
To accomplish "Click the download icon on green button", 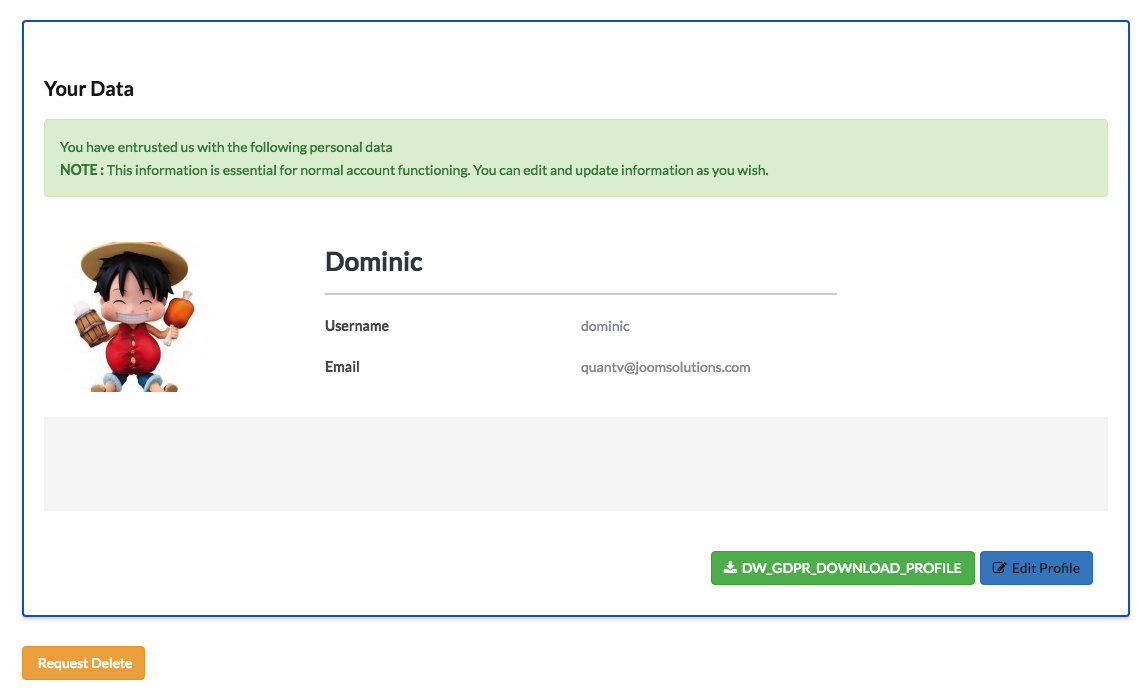I will tap(730, 568).
